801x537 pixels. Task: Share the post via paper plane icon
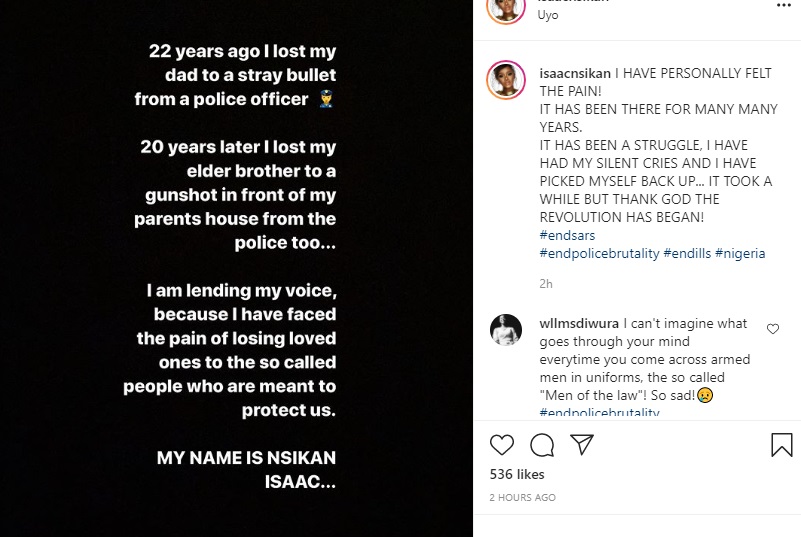(x=581, y=444)
